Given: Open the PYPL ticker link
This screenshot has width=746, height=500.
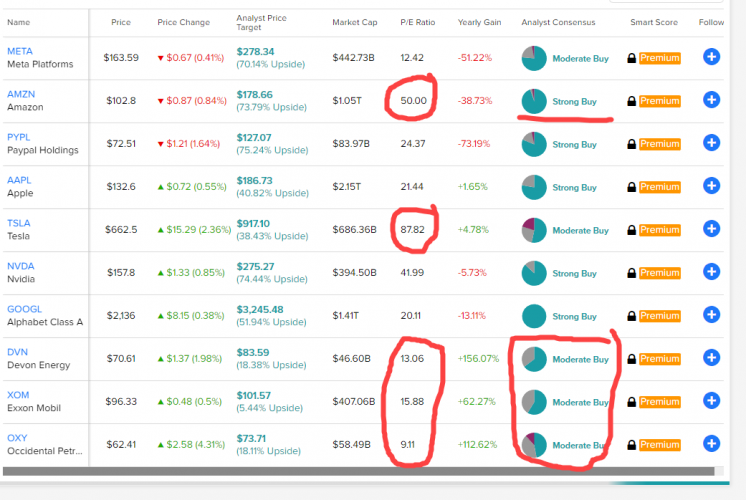Looking at the screenshot, I should coord(19,137).
